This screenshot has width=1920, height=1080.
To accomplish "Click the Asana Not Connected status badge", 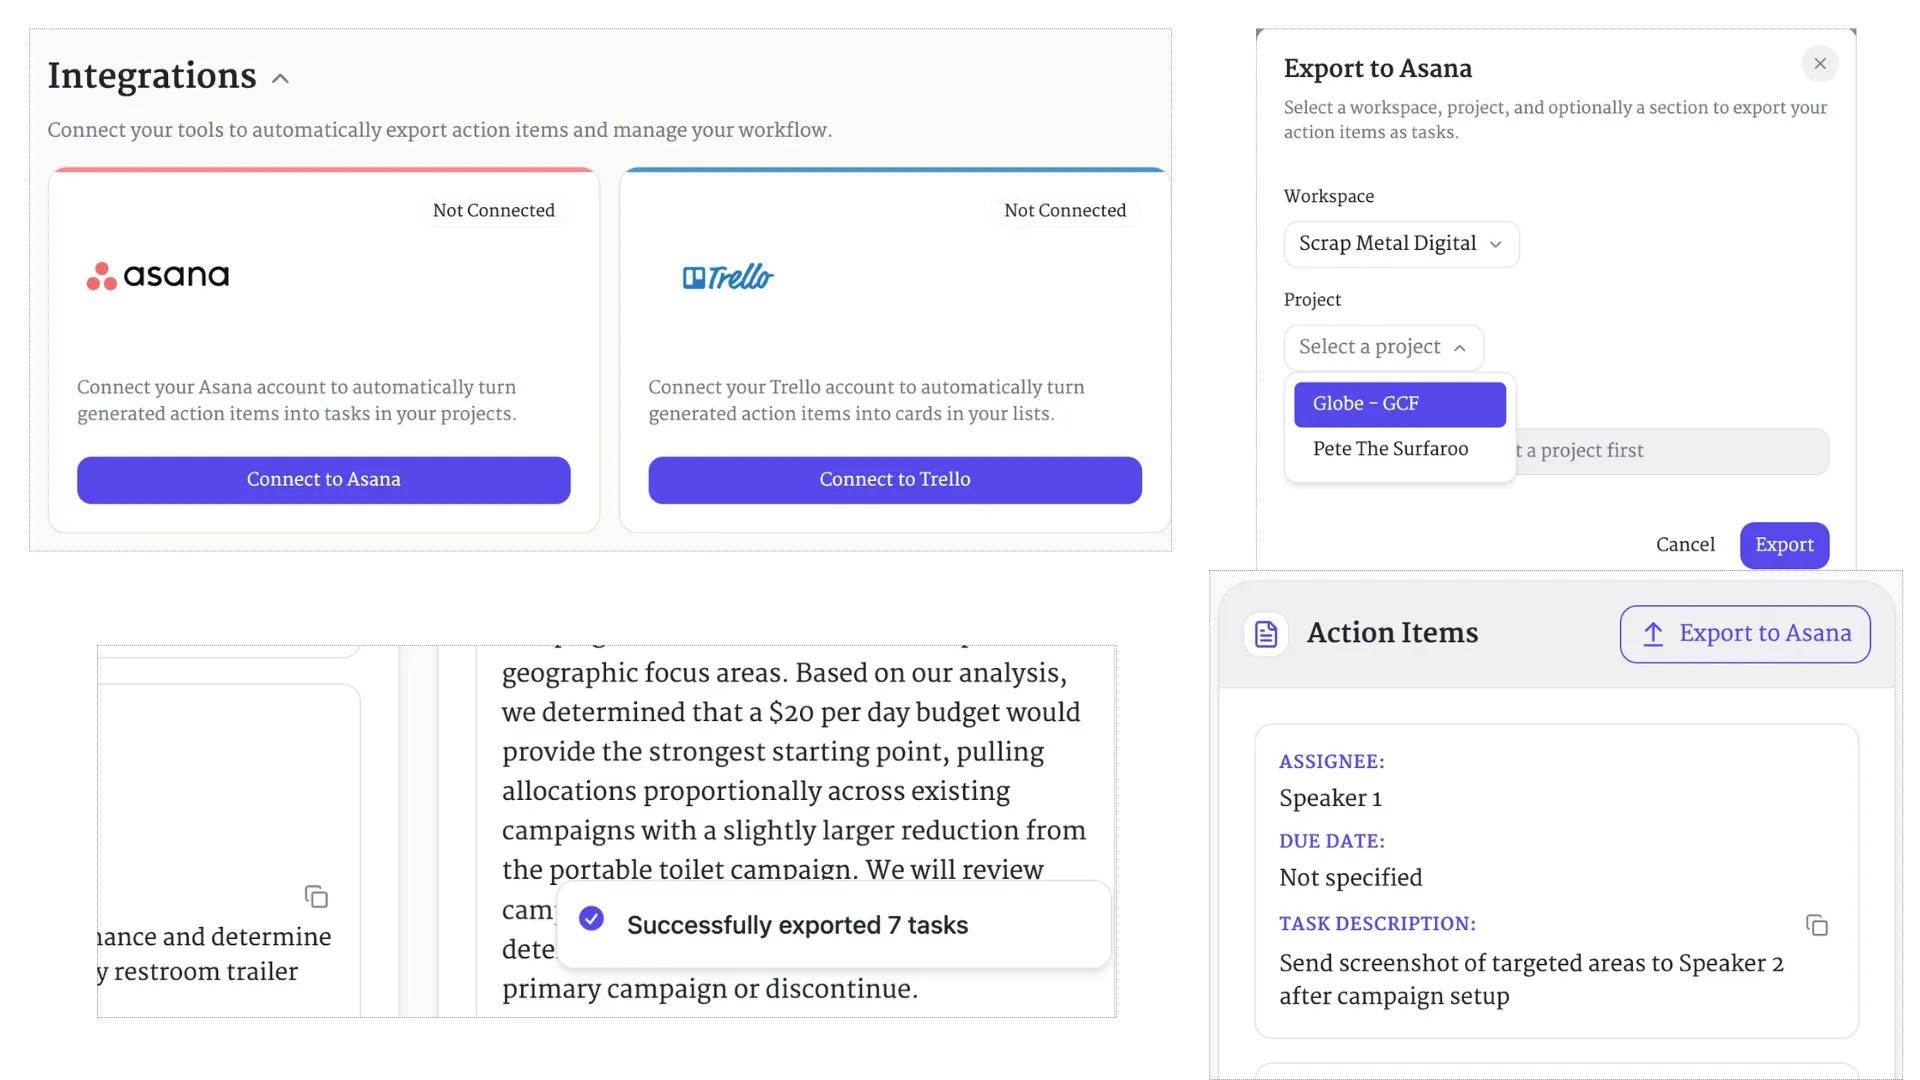I will [x=494, y=211].
